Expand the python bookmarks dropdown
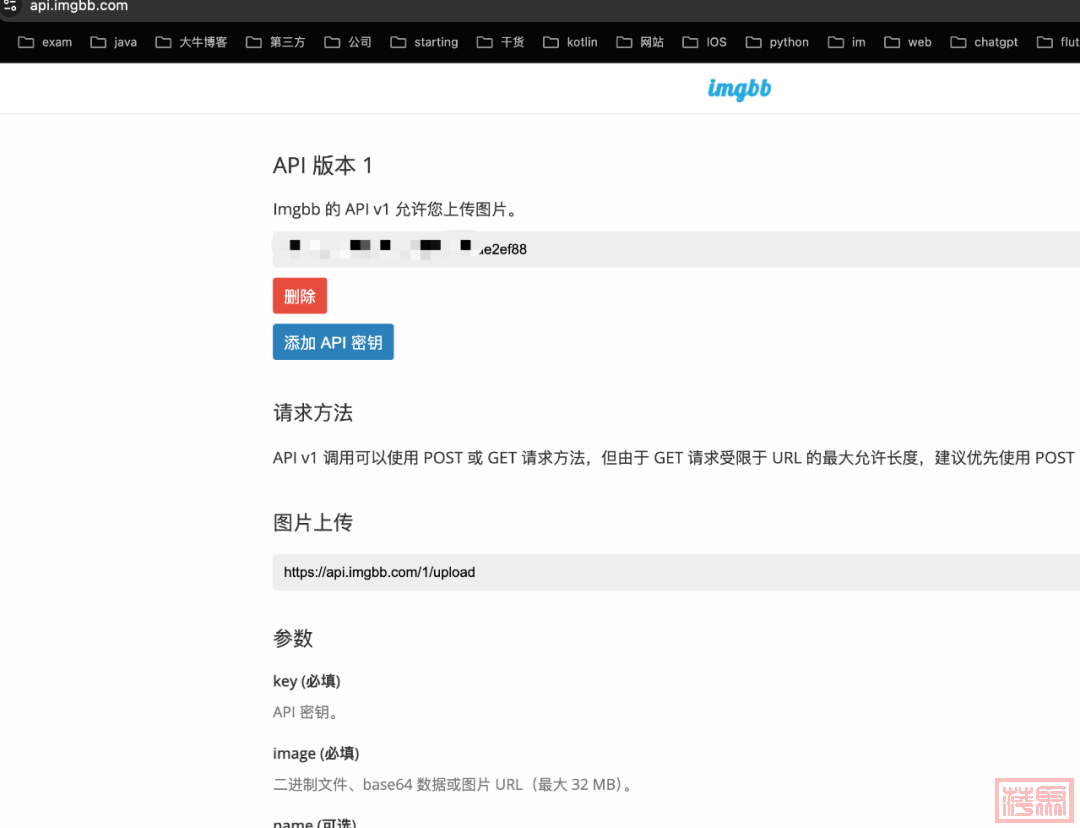This screenshot has height=828, width=1080. [x=777, y=42]
